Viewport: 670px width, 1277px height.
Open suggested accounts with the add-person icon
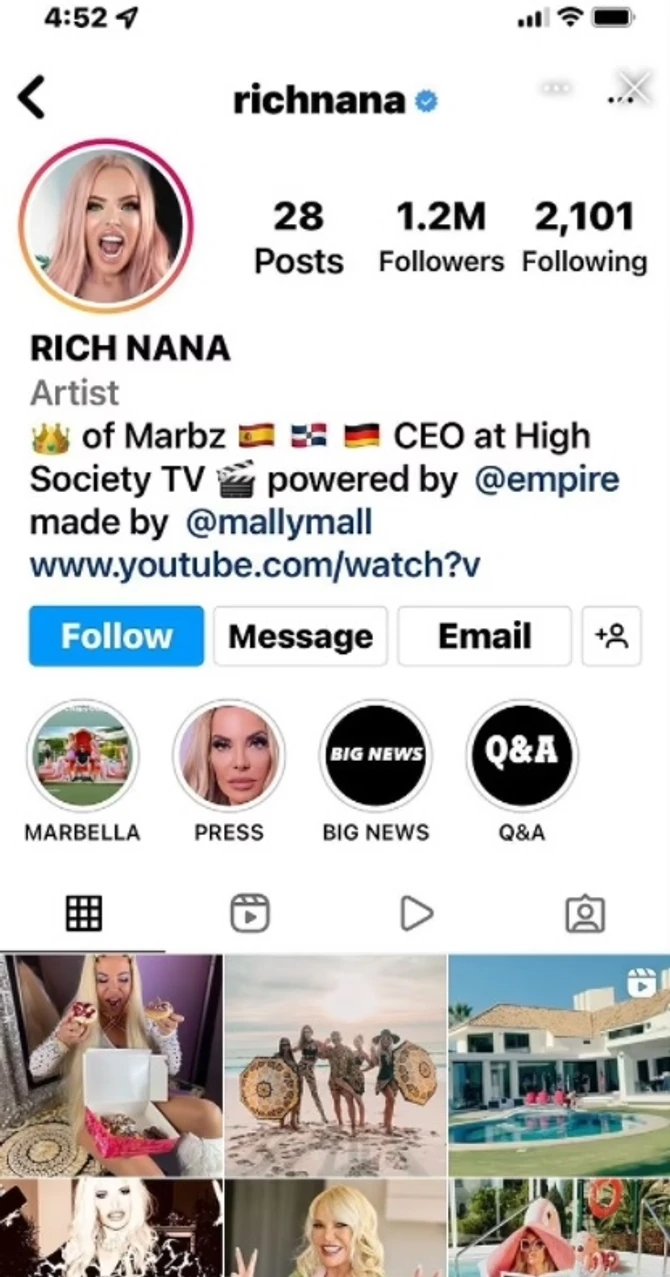[x=612, y=637]
